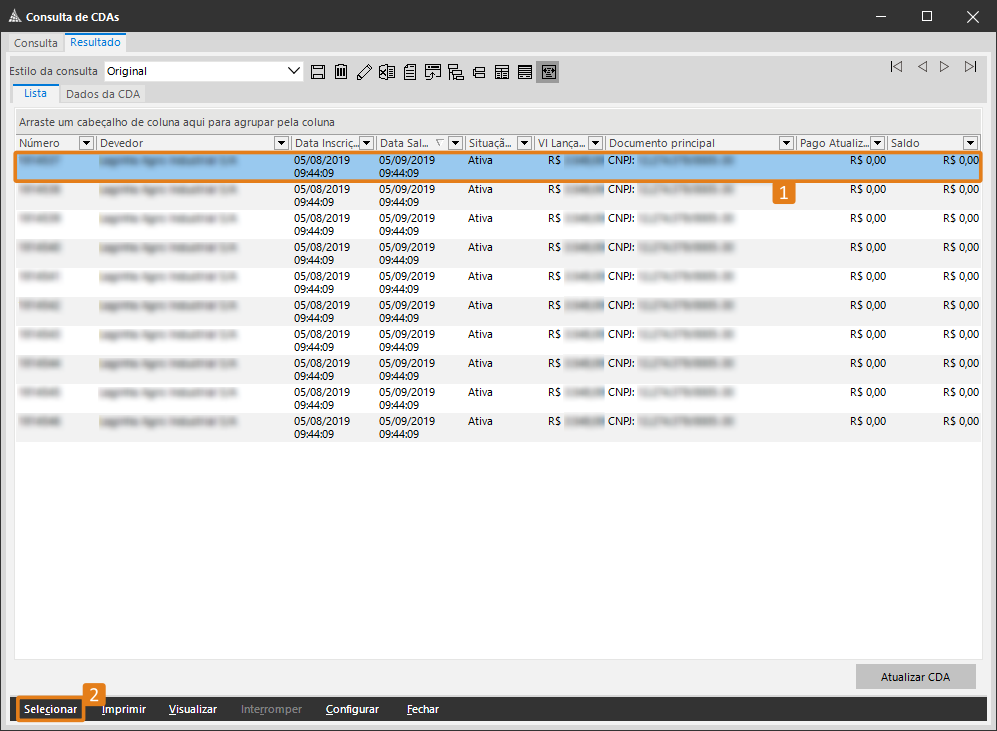Open the Estilo da consulta dropdown

(294, 71)
